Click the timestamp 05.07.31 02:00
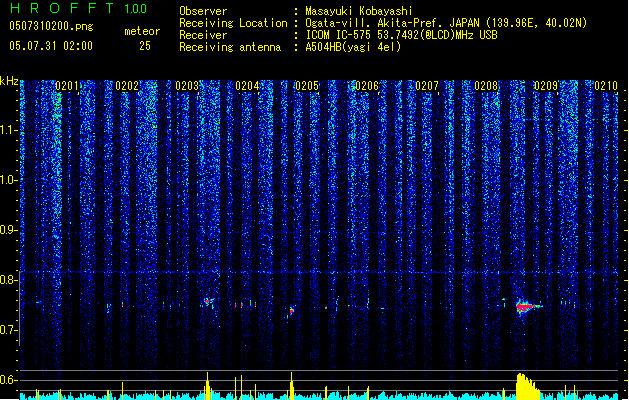The image size is (629, 400). click(51, 45)
